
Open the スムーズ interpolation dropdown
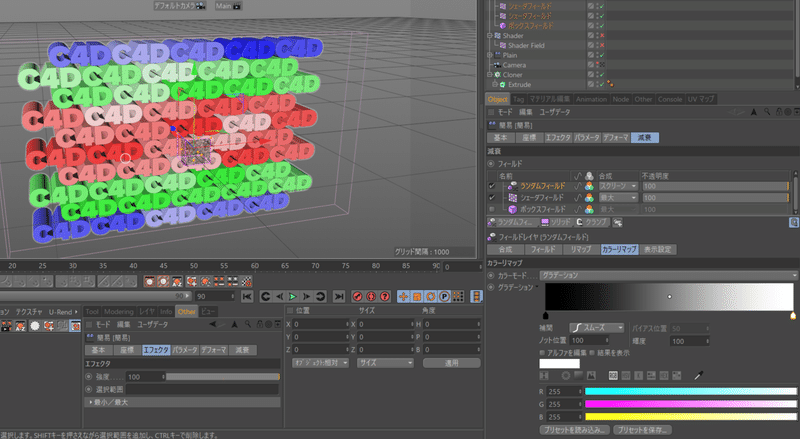(597, 328)
